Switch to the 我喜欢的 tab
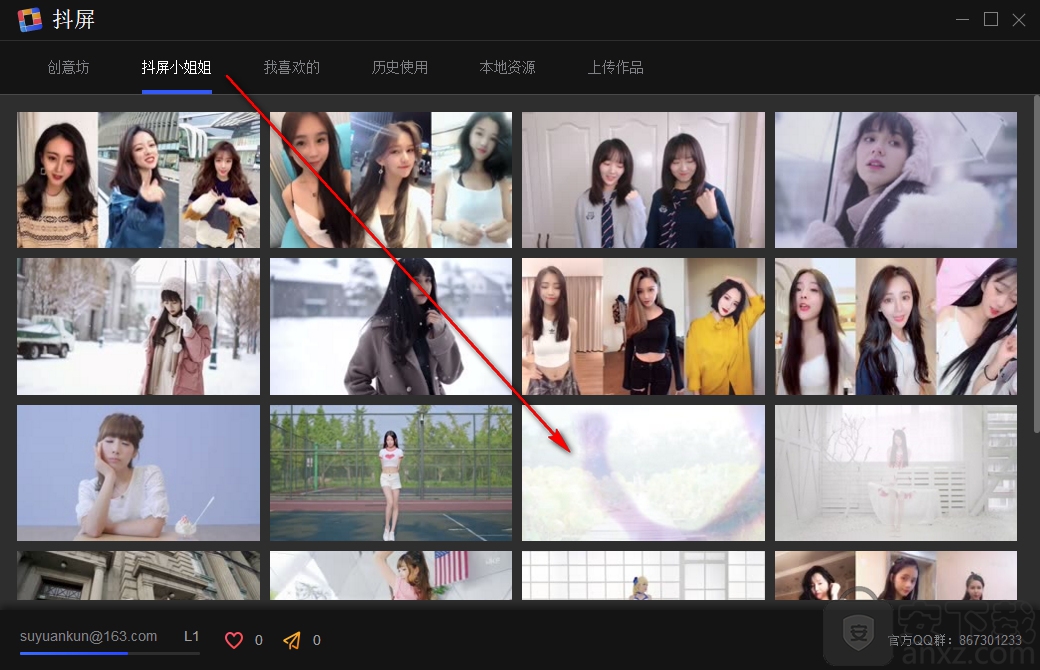Screen dimensions: 1040x670 [292, 67]
